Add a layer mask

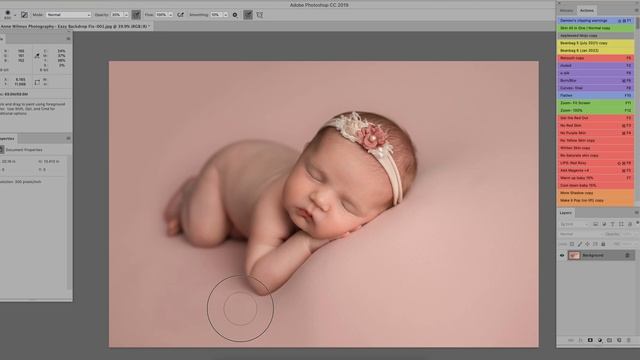[590, 340]
